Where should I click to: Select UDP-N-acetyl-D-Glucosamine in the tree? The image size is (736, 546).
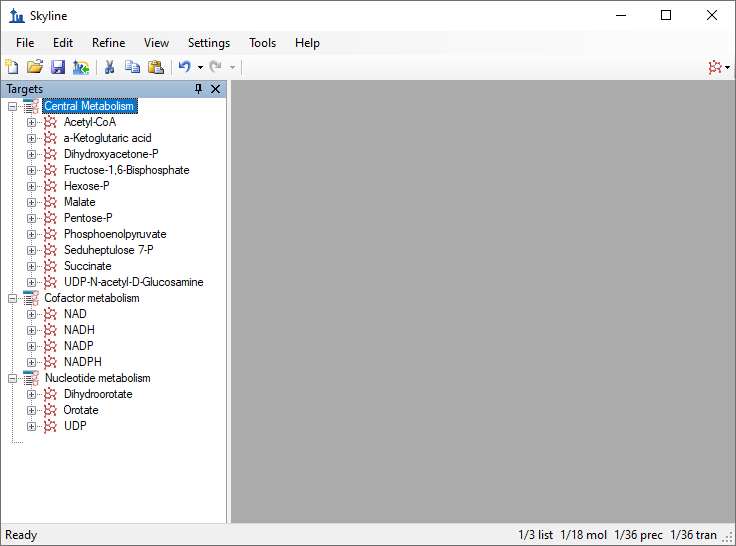tap(134, 282)
